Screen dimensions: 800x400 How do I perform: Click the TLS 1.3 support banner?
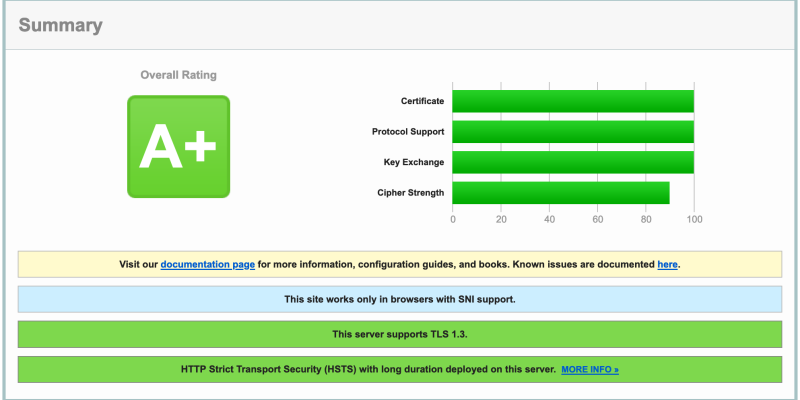[x=400, y=334]
